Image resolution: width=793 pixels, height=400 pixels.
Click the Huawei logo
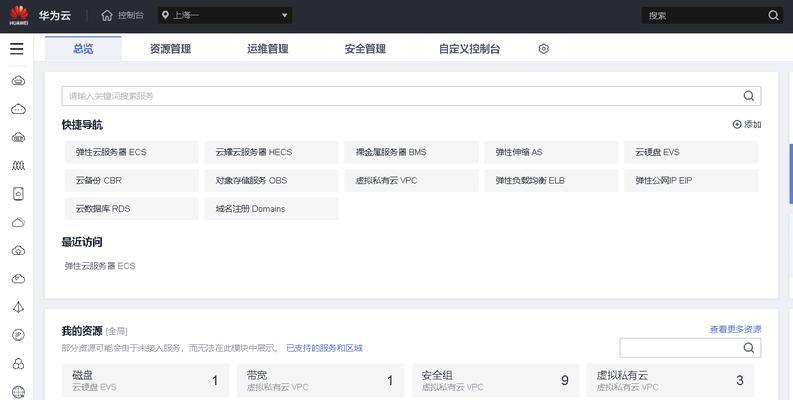pyautogui.click(x=19, y=15)
